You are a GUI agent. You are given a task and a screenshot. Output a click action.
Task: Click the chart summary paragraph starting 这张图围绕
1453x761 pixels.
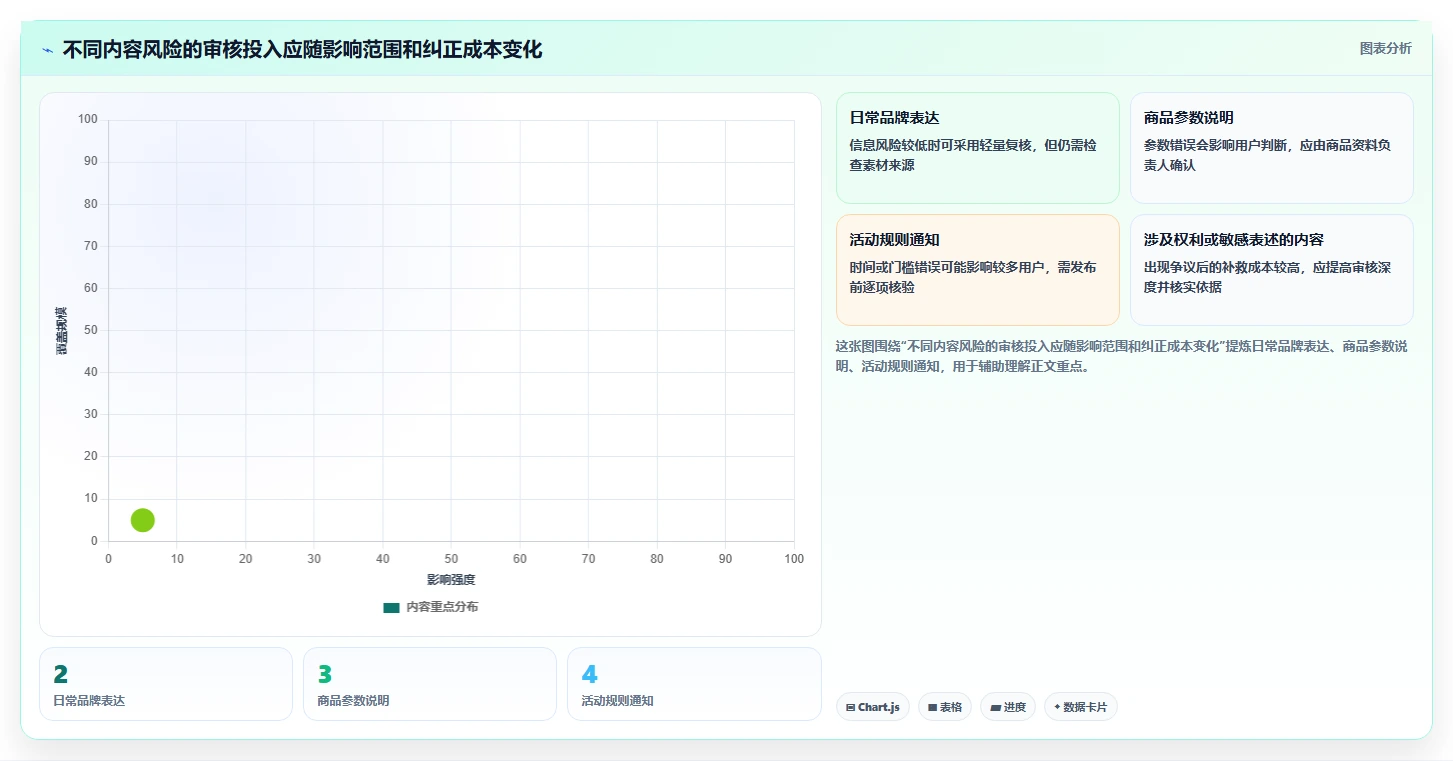(x=1122, y=356)
